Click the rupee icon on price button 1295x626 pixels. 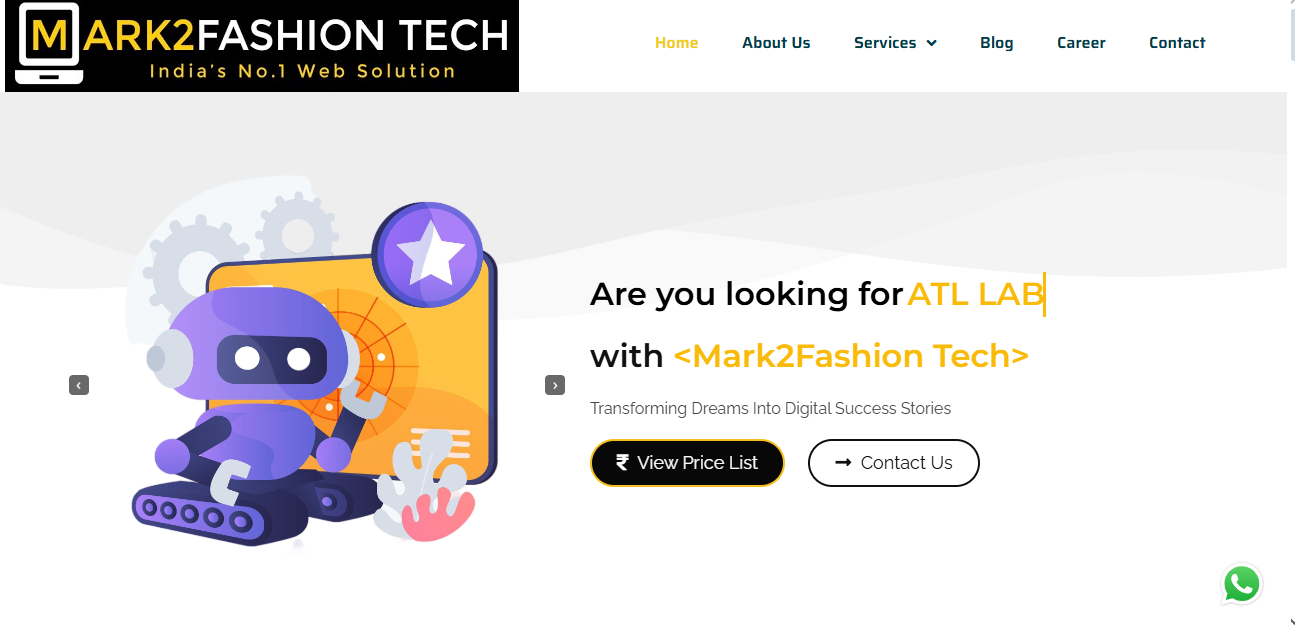622,462
